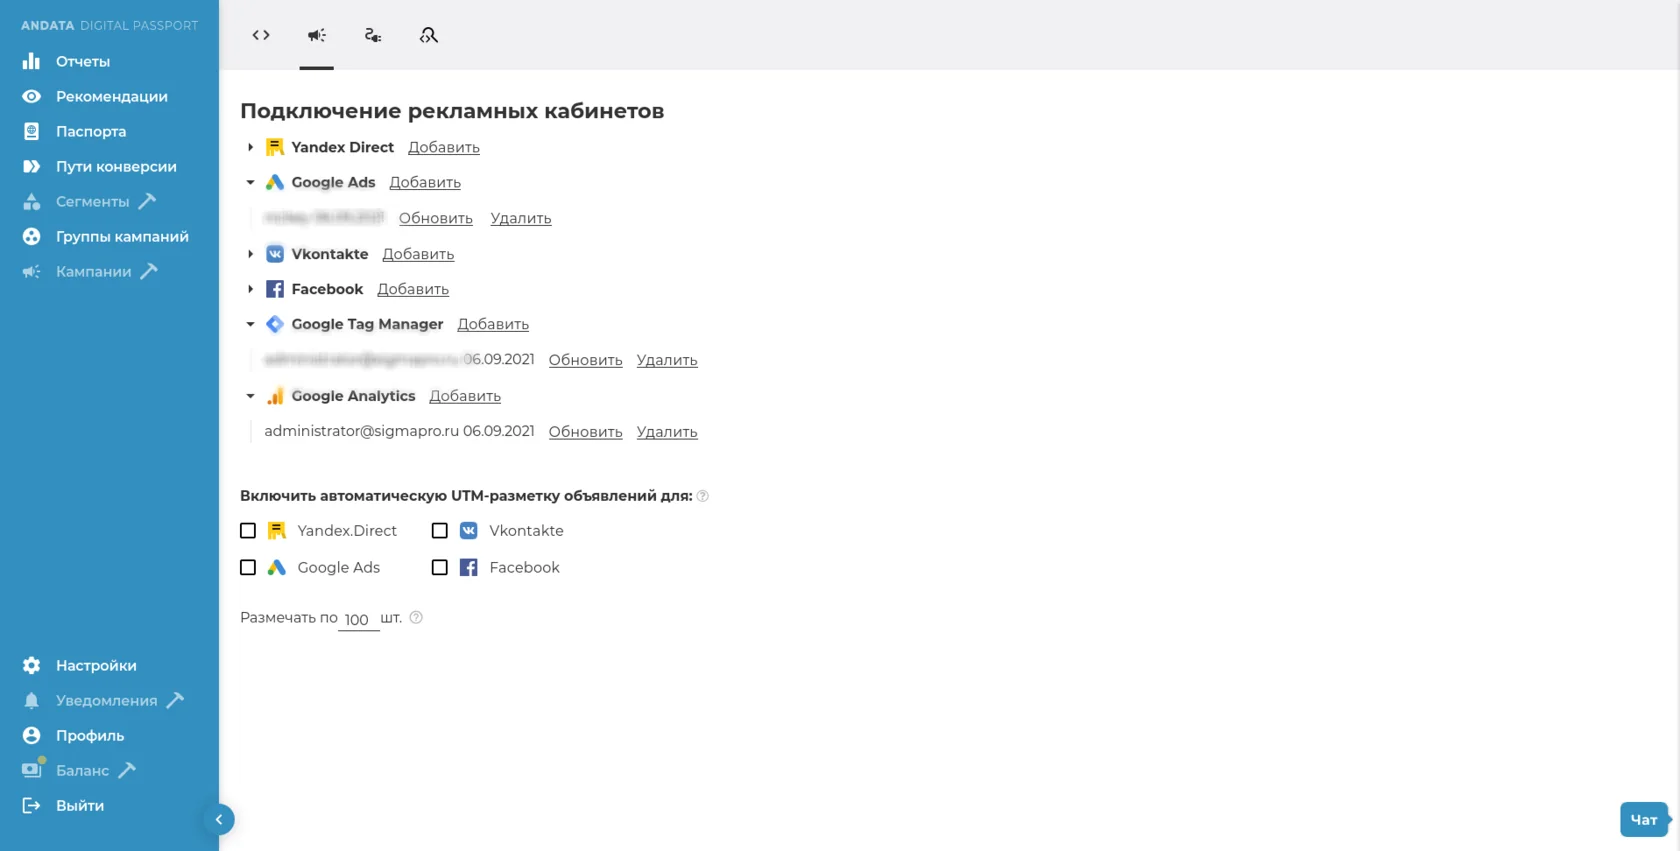Open Recommendations eye icon in sidebar

(32, 96)
